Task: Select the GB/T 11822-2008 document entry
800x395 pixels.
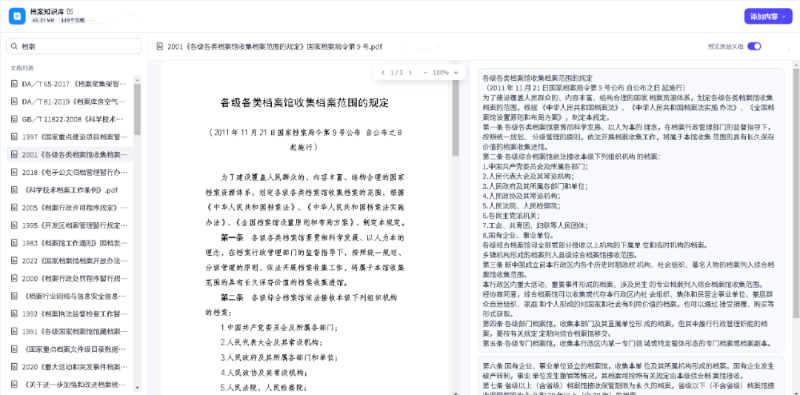Action: pos(69,119)
